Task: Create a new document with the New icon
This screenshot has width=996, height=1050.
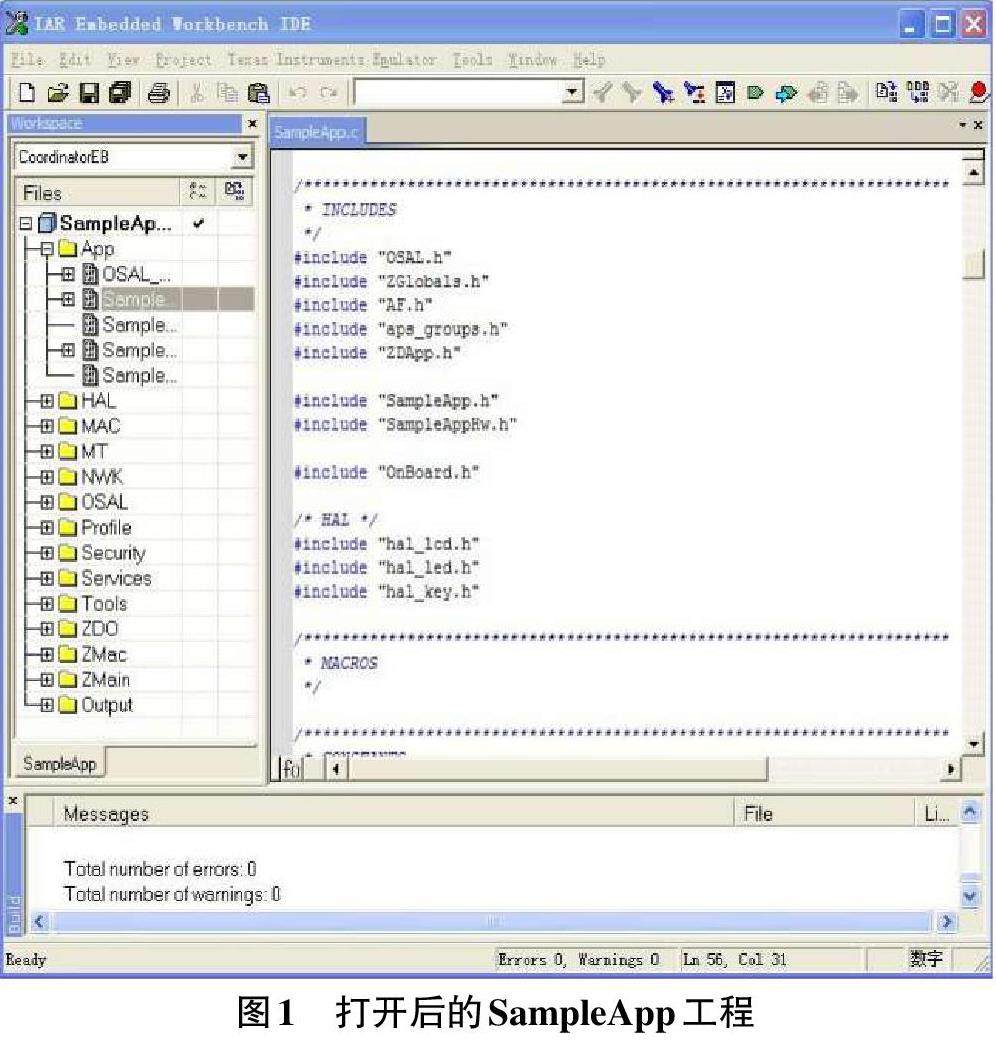Action: point(26,92)
